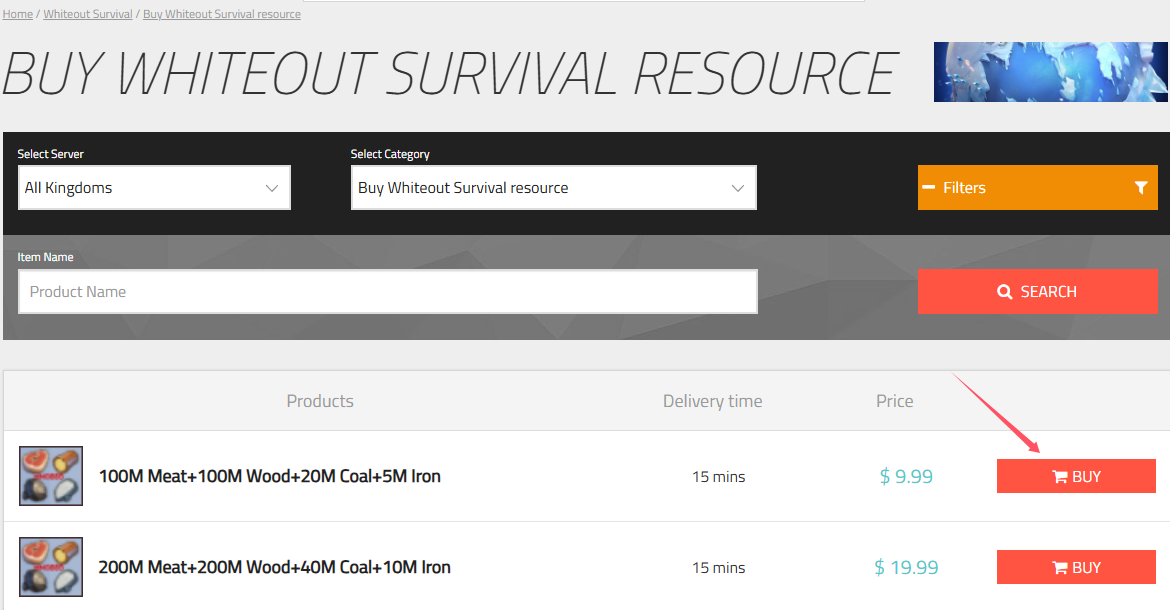Click the red SEARCH button
The width and height of the screenshot is (1170, 610).
[x=1037, y=292]
